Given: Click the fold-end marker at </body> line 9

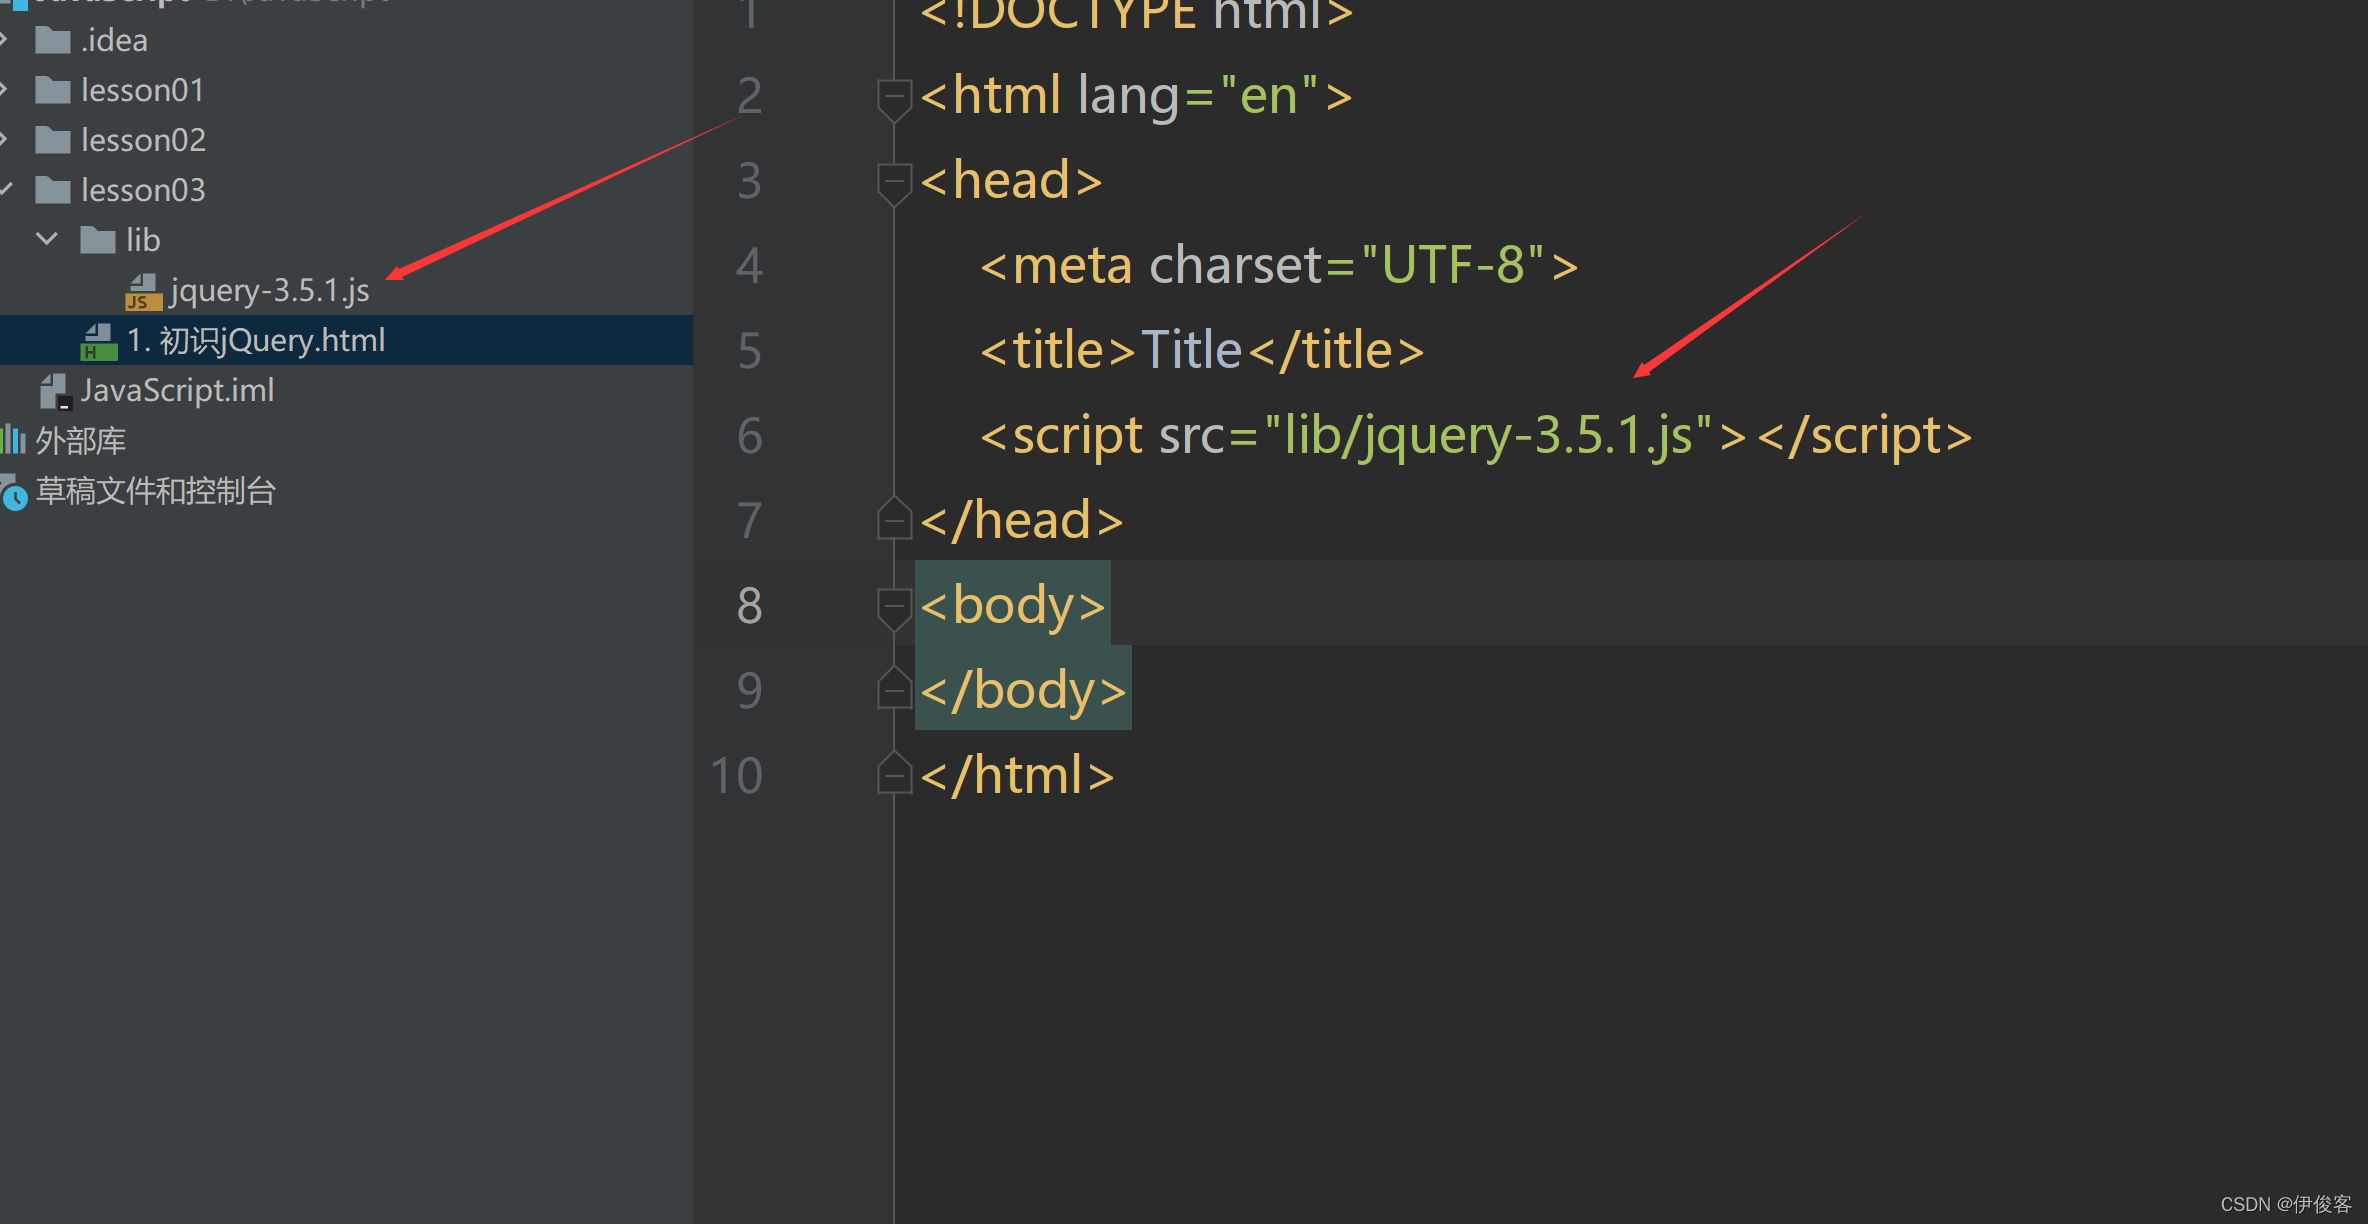Looking at the screenshot, I should (x=894, y=688).
